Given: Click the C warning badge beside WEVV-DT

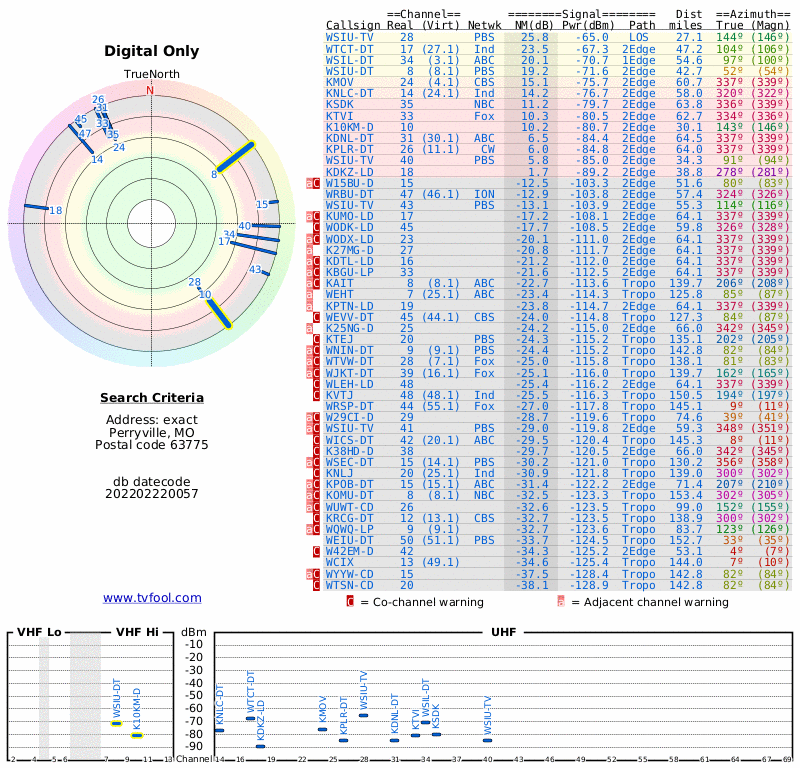Looking at the screenshot, I should [316, 317].
